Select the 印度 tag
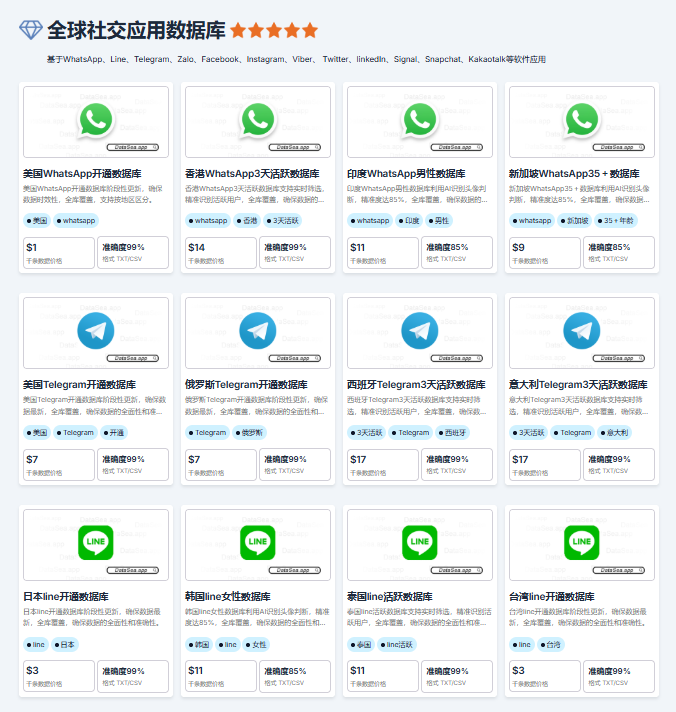The height and width of the screenshot is (712, 676). [x=409, y=221]
